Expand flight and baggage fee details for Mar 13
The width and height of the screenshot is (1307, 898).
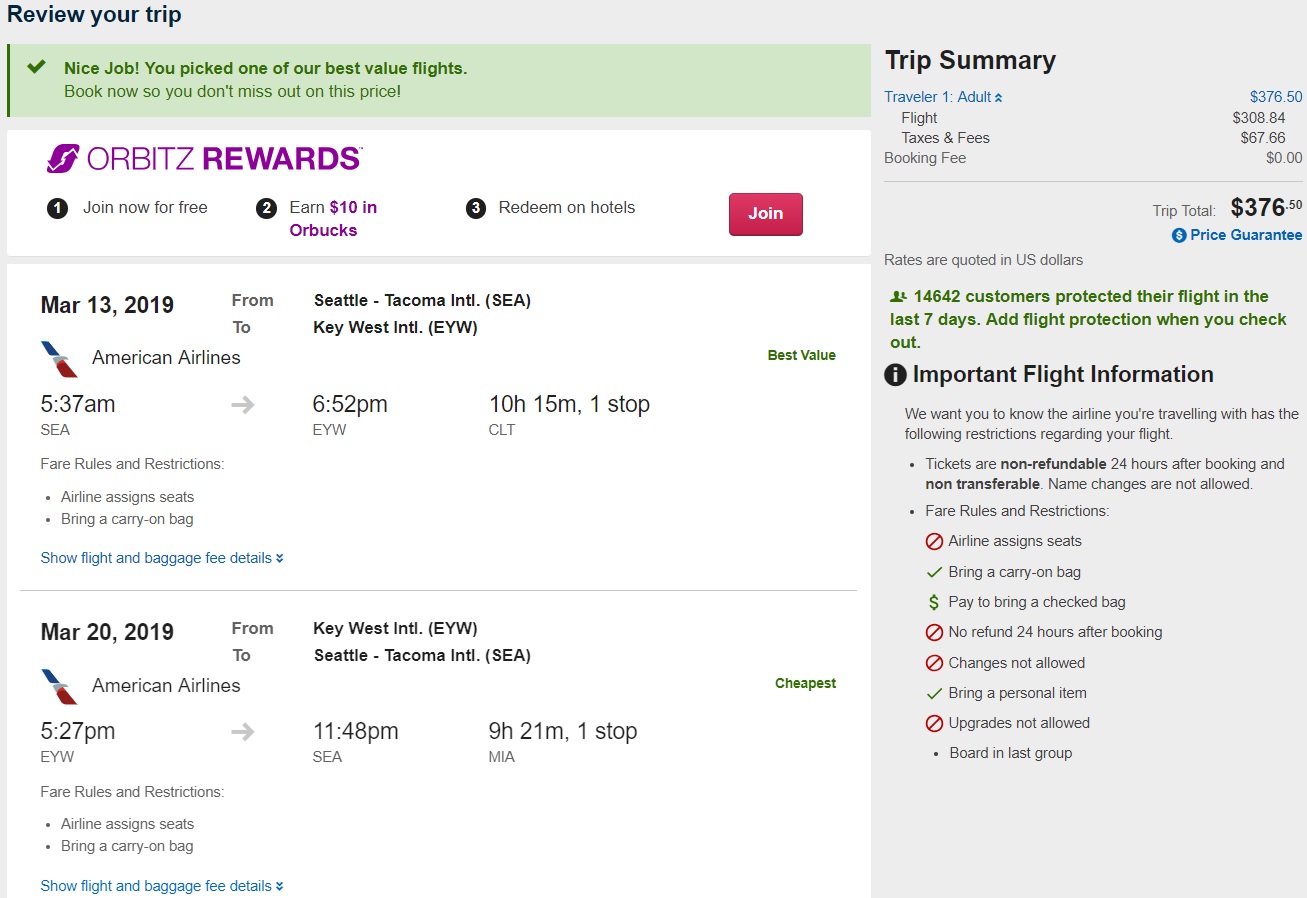click(162, 558)
